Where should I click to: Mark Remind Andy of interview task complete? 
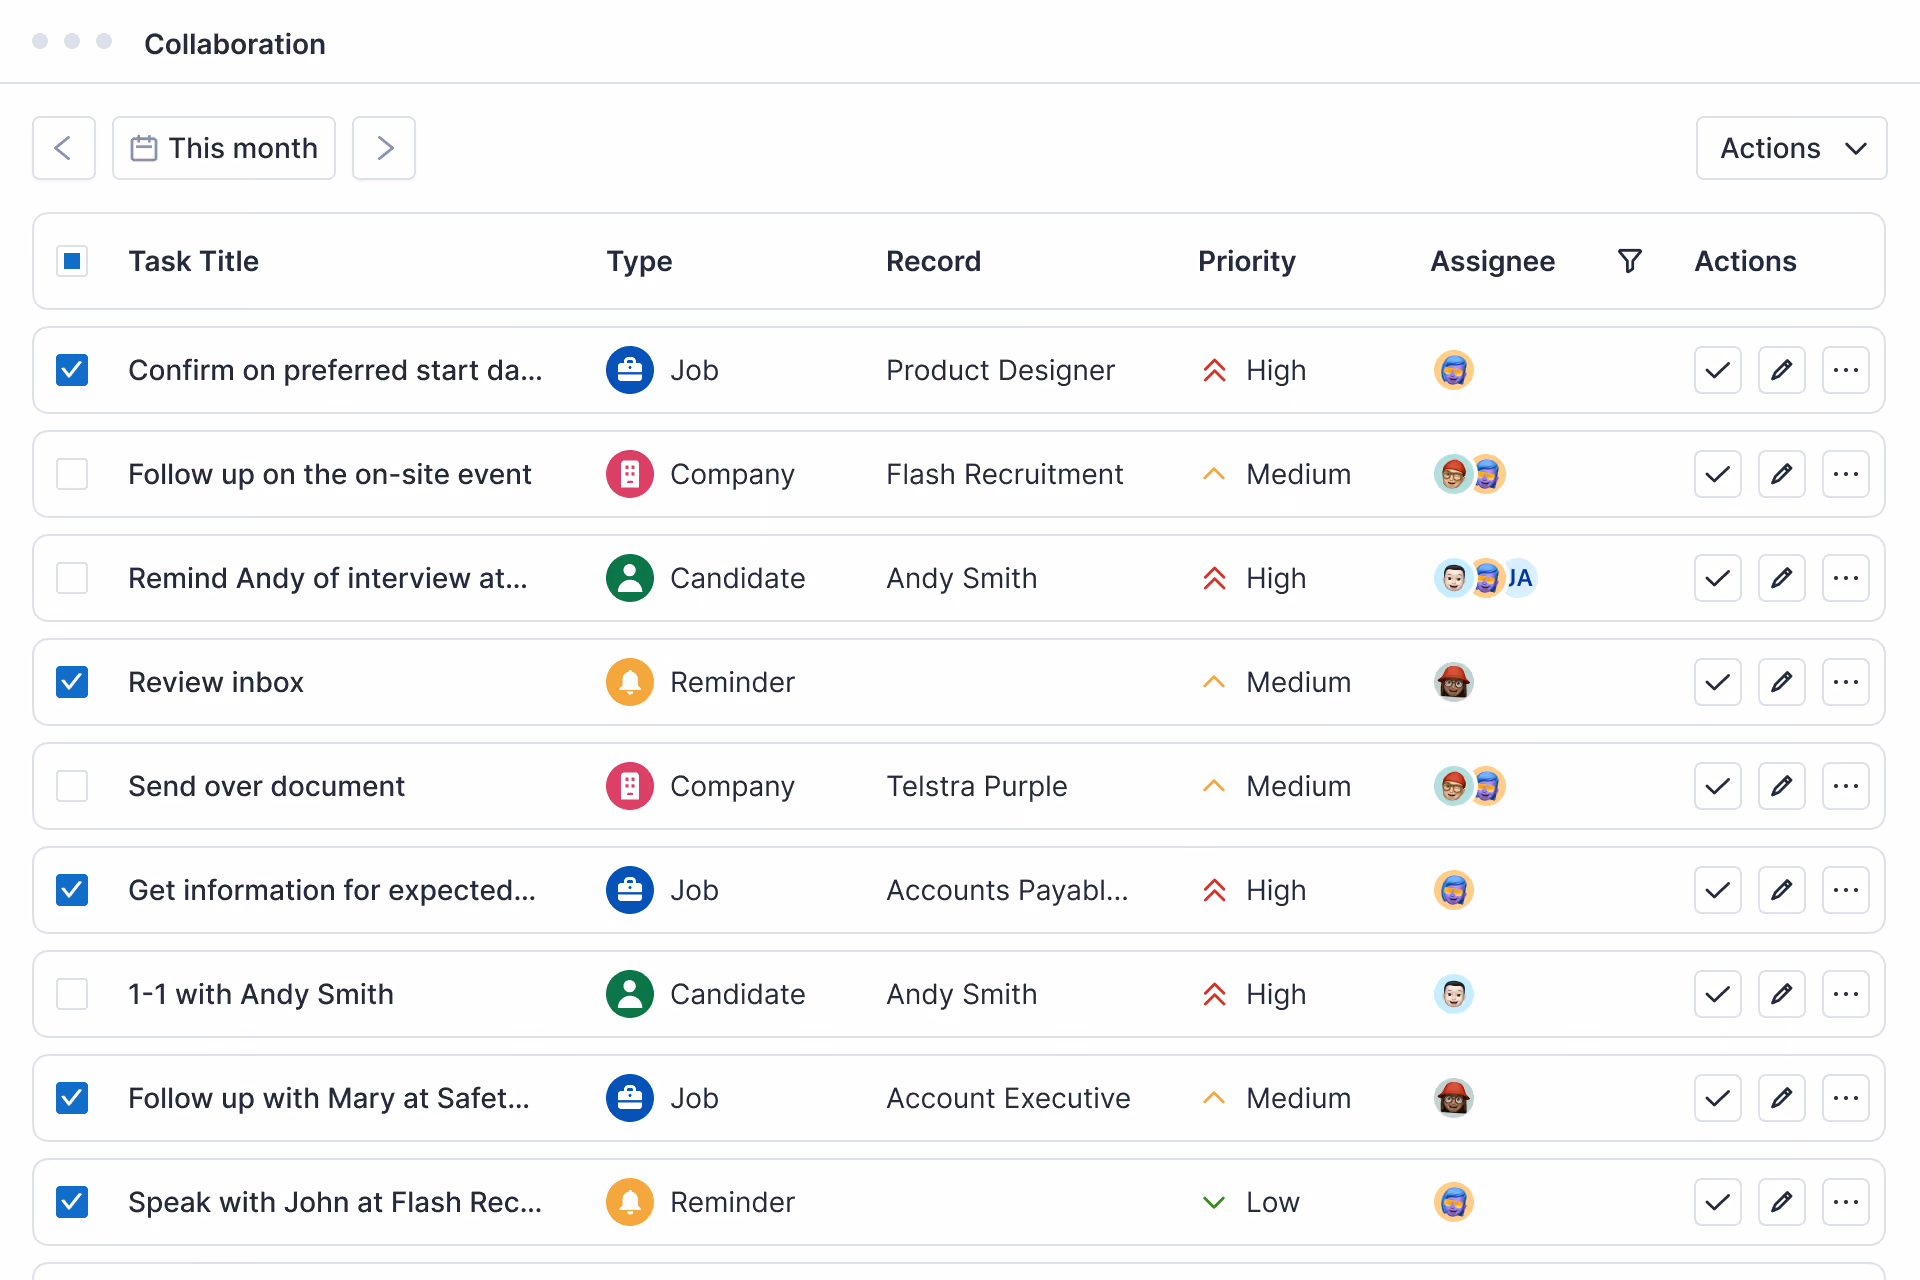[x=1718, y=578]
